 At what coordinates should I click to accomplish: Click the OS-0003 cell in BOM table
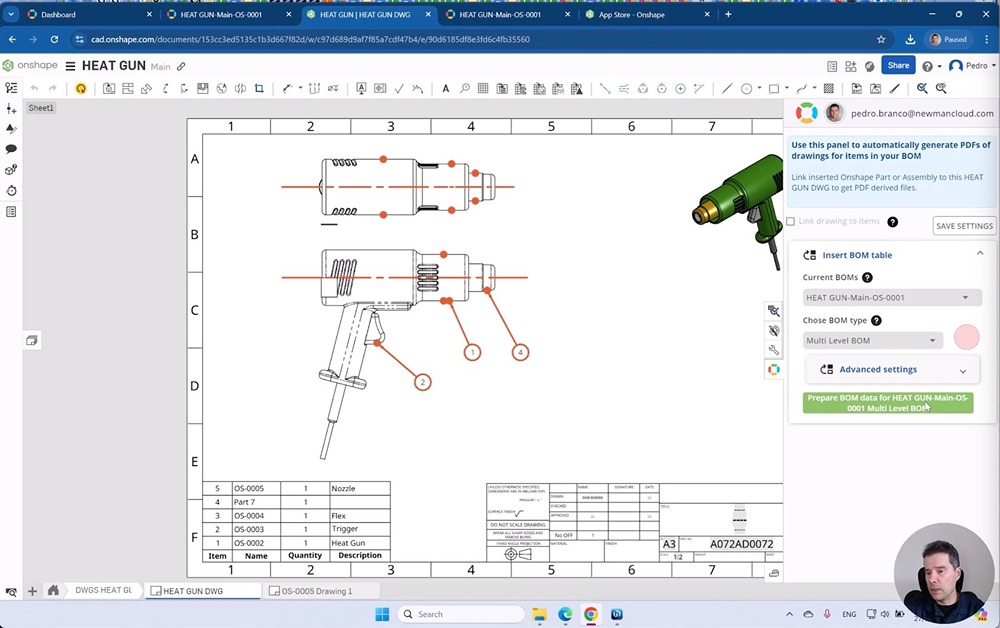pos(256,529)
